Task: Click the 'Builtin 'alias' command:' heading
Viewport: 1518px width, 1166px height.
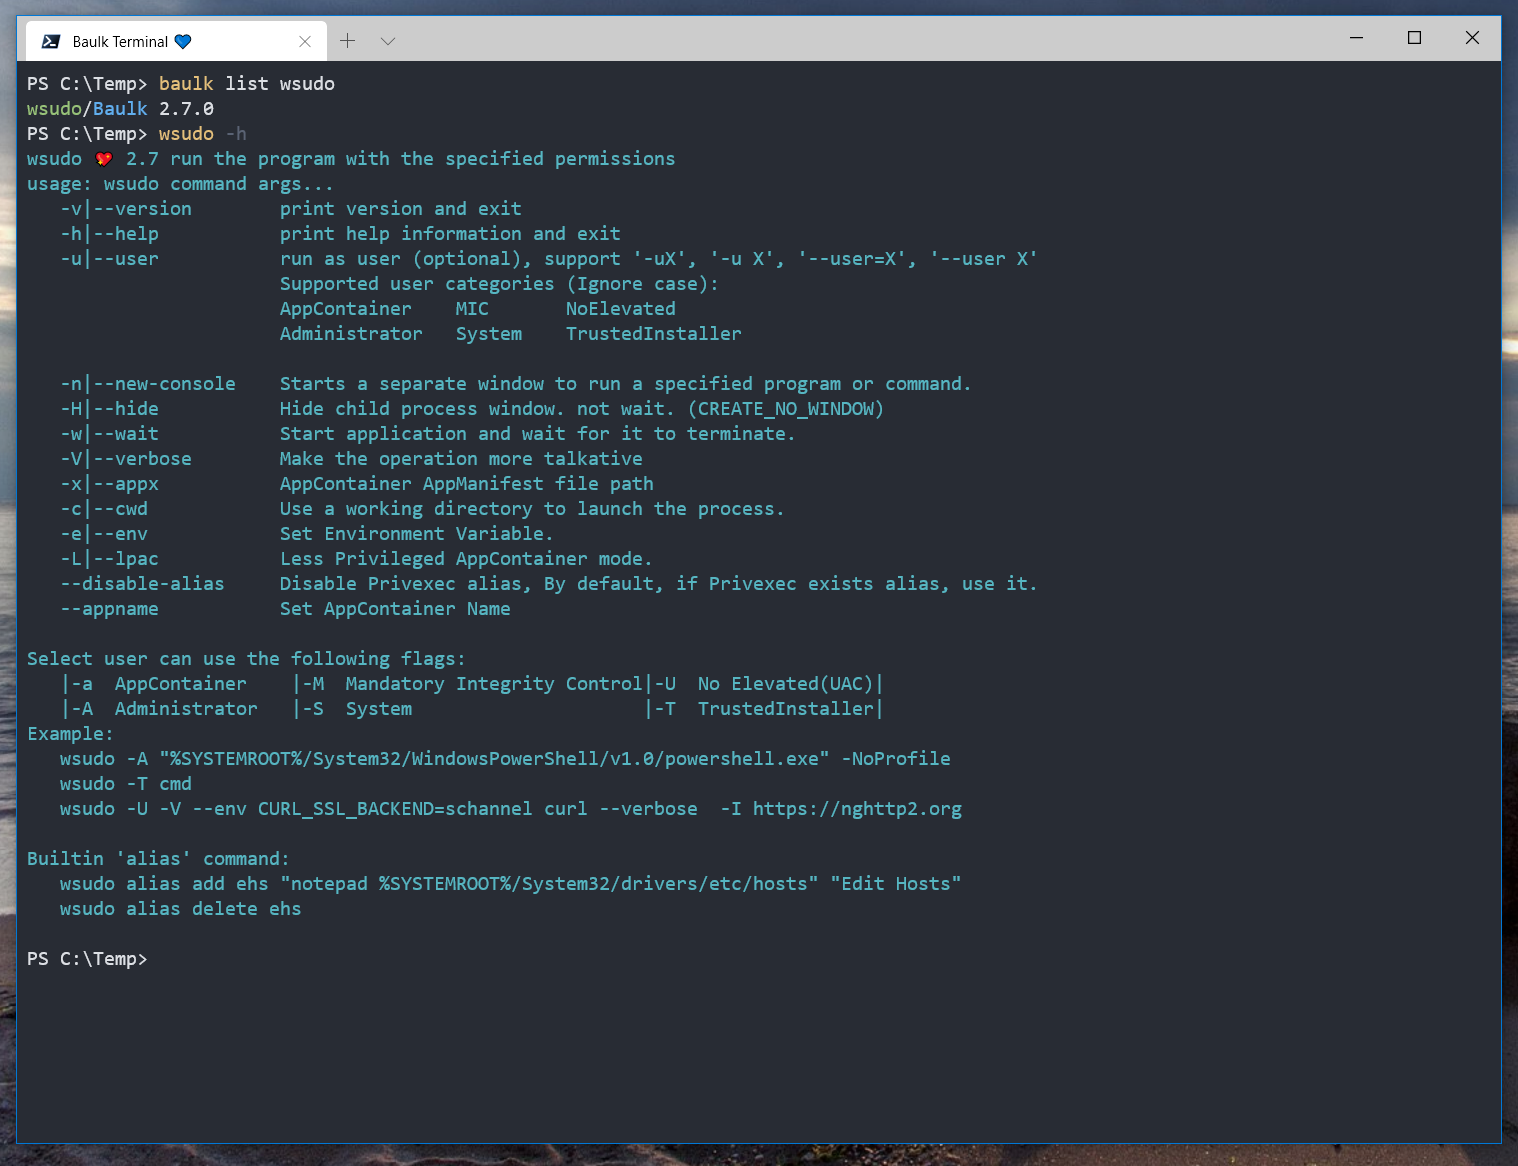Action: (x=158, y=859)
